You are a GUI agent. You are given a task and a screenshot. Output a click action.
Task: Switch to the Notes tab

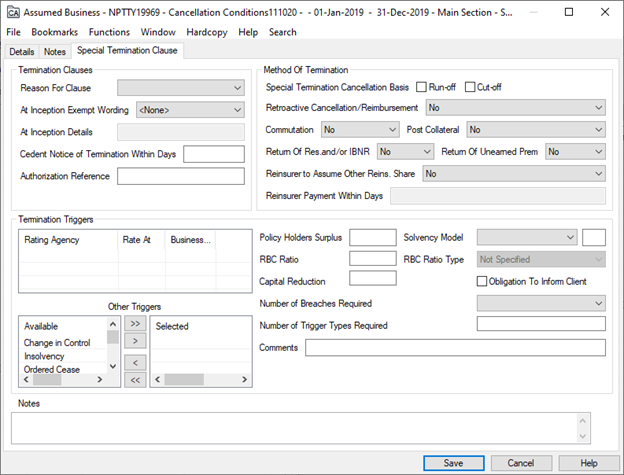tap(55, 51)
